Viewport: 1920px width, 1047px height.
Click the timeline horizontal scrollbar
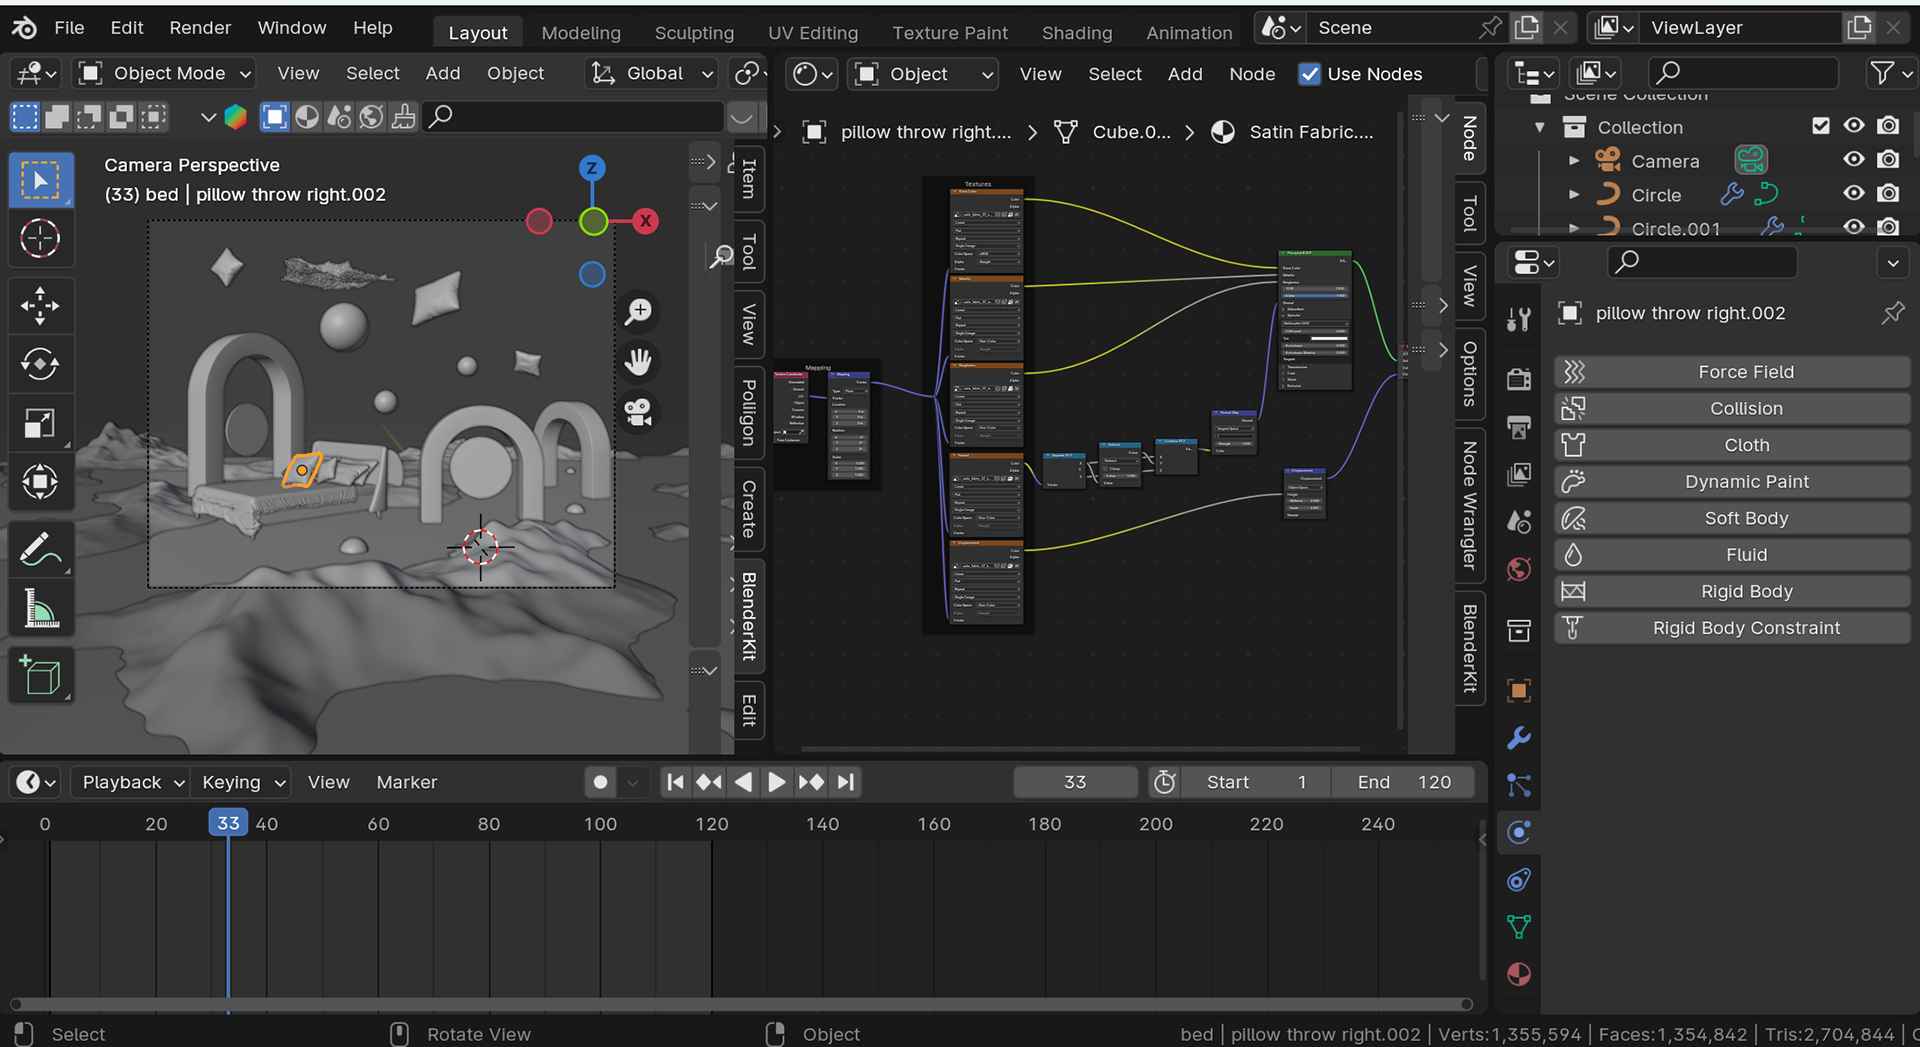pos(740,1004)
